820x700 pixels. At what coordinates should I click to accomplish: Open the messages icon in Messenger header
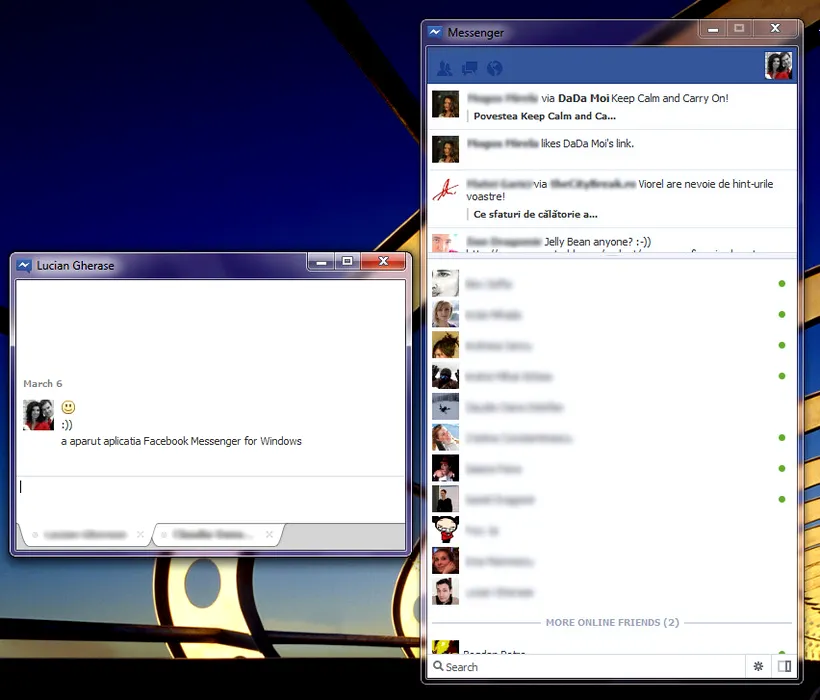pyautogui.click(x=469, y=69)
